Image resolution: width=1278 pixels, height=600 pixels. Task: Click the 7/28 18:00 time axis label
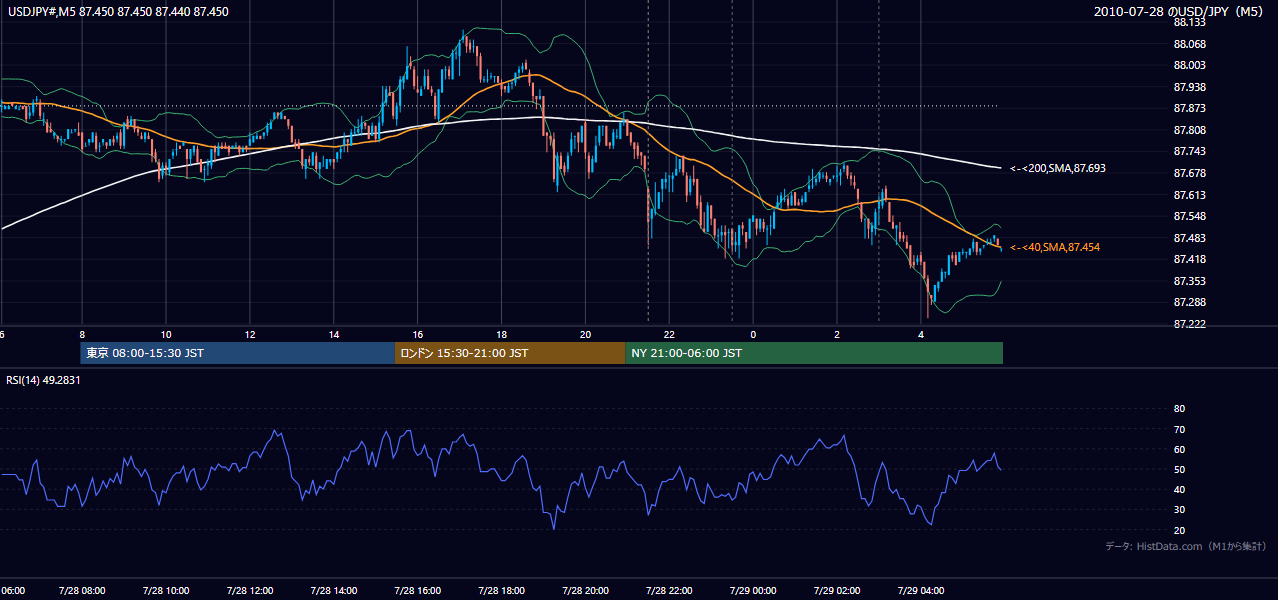(x=502, y=590)
